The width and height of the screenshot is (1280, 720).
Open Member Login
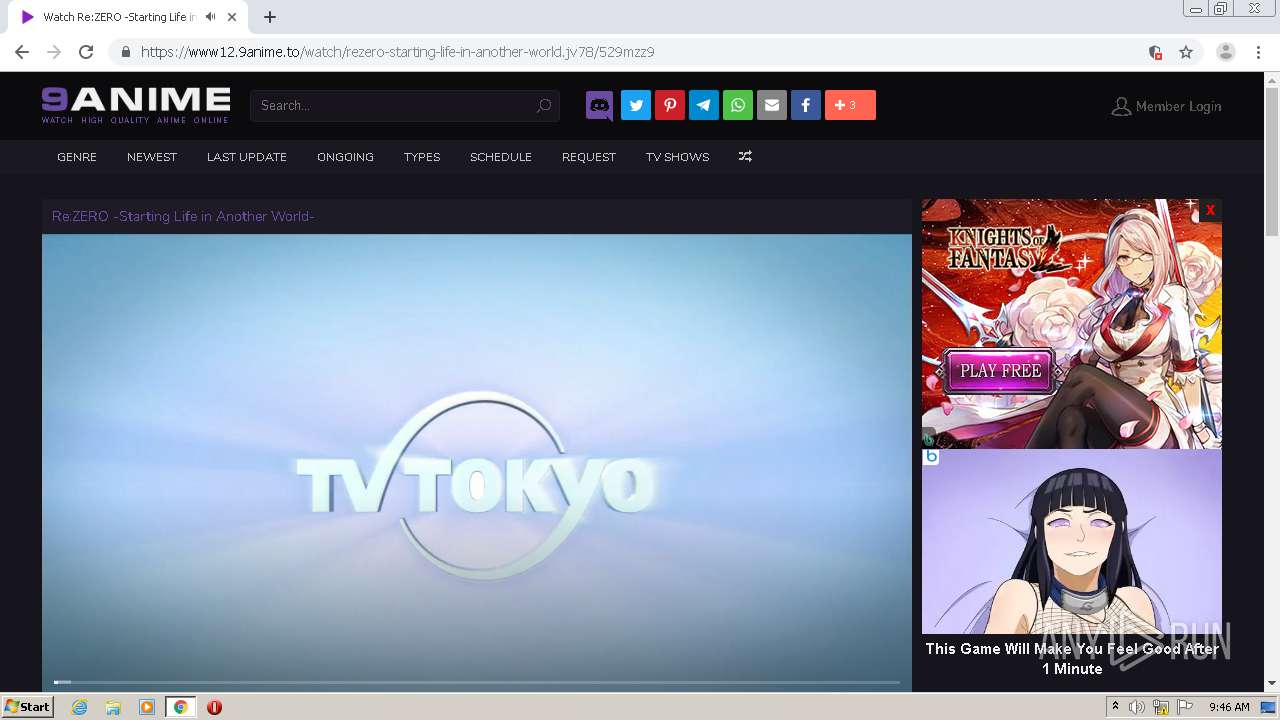click(x=1166, y=106)
